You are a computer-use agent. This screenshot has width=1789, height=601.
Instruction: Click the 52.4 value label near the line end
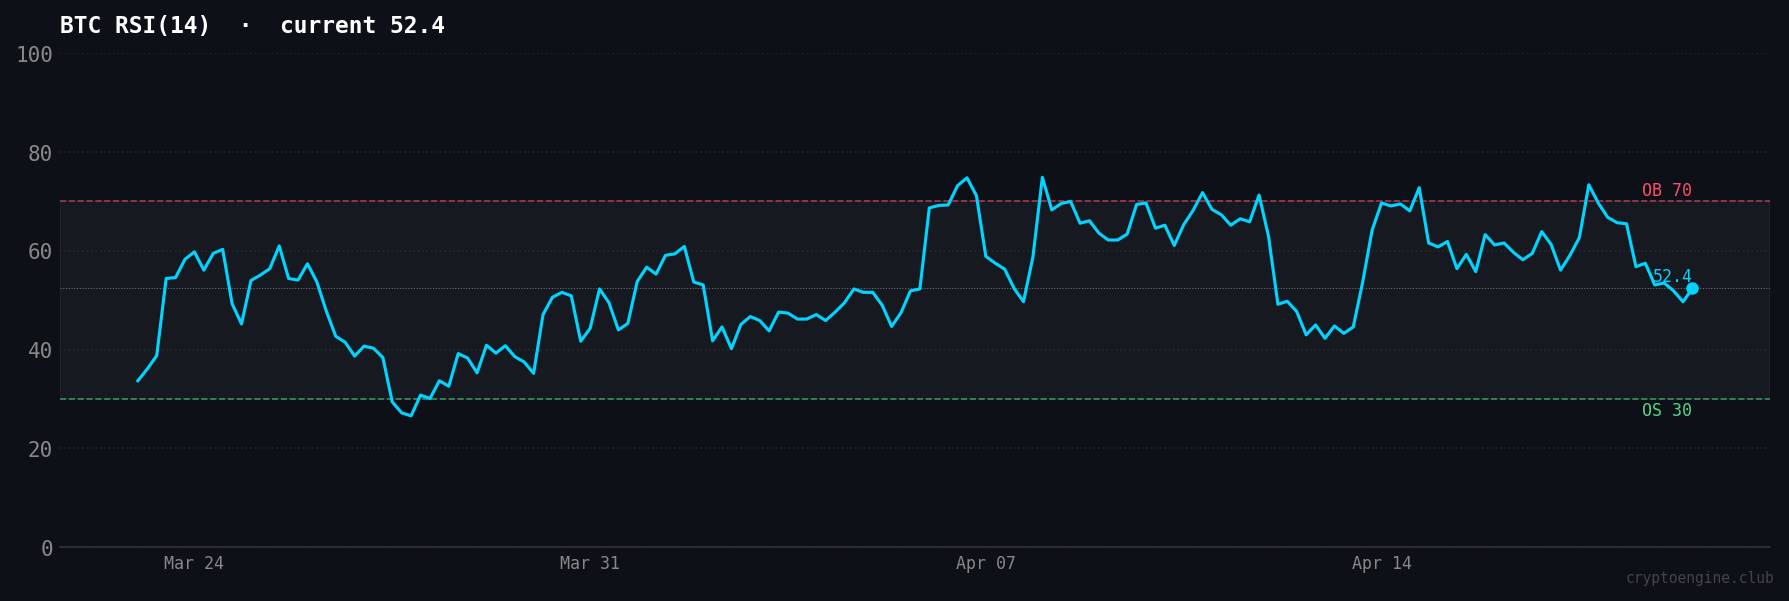click(x=1671, y=277)
